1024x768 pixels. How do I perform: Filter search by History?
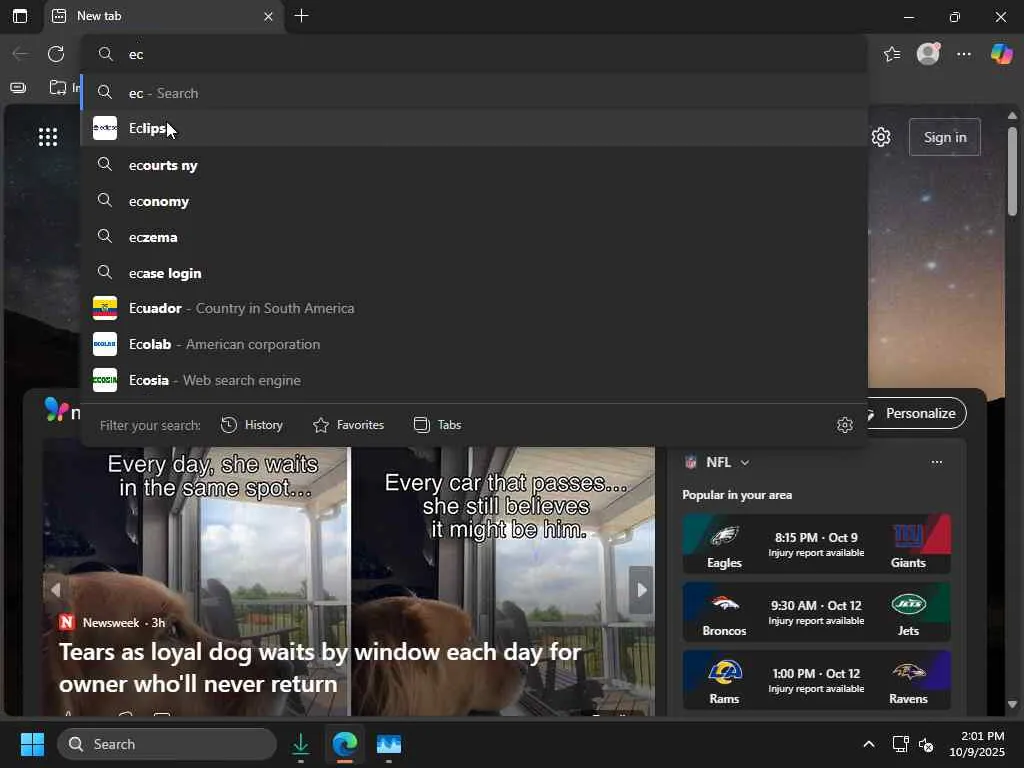coord(251,425)
